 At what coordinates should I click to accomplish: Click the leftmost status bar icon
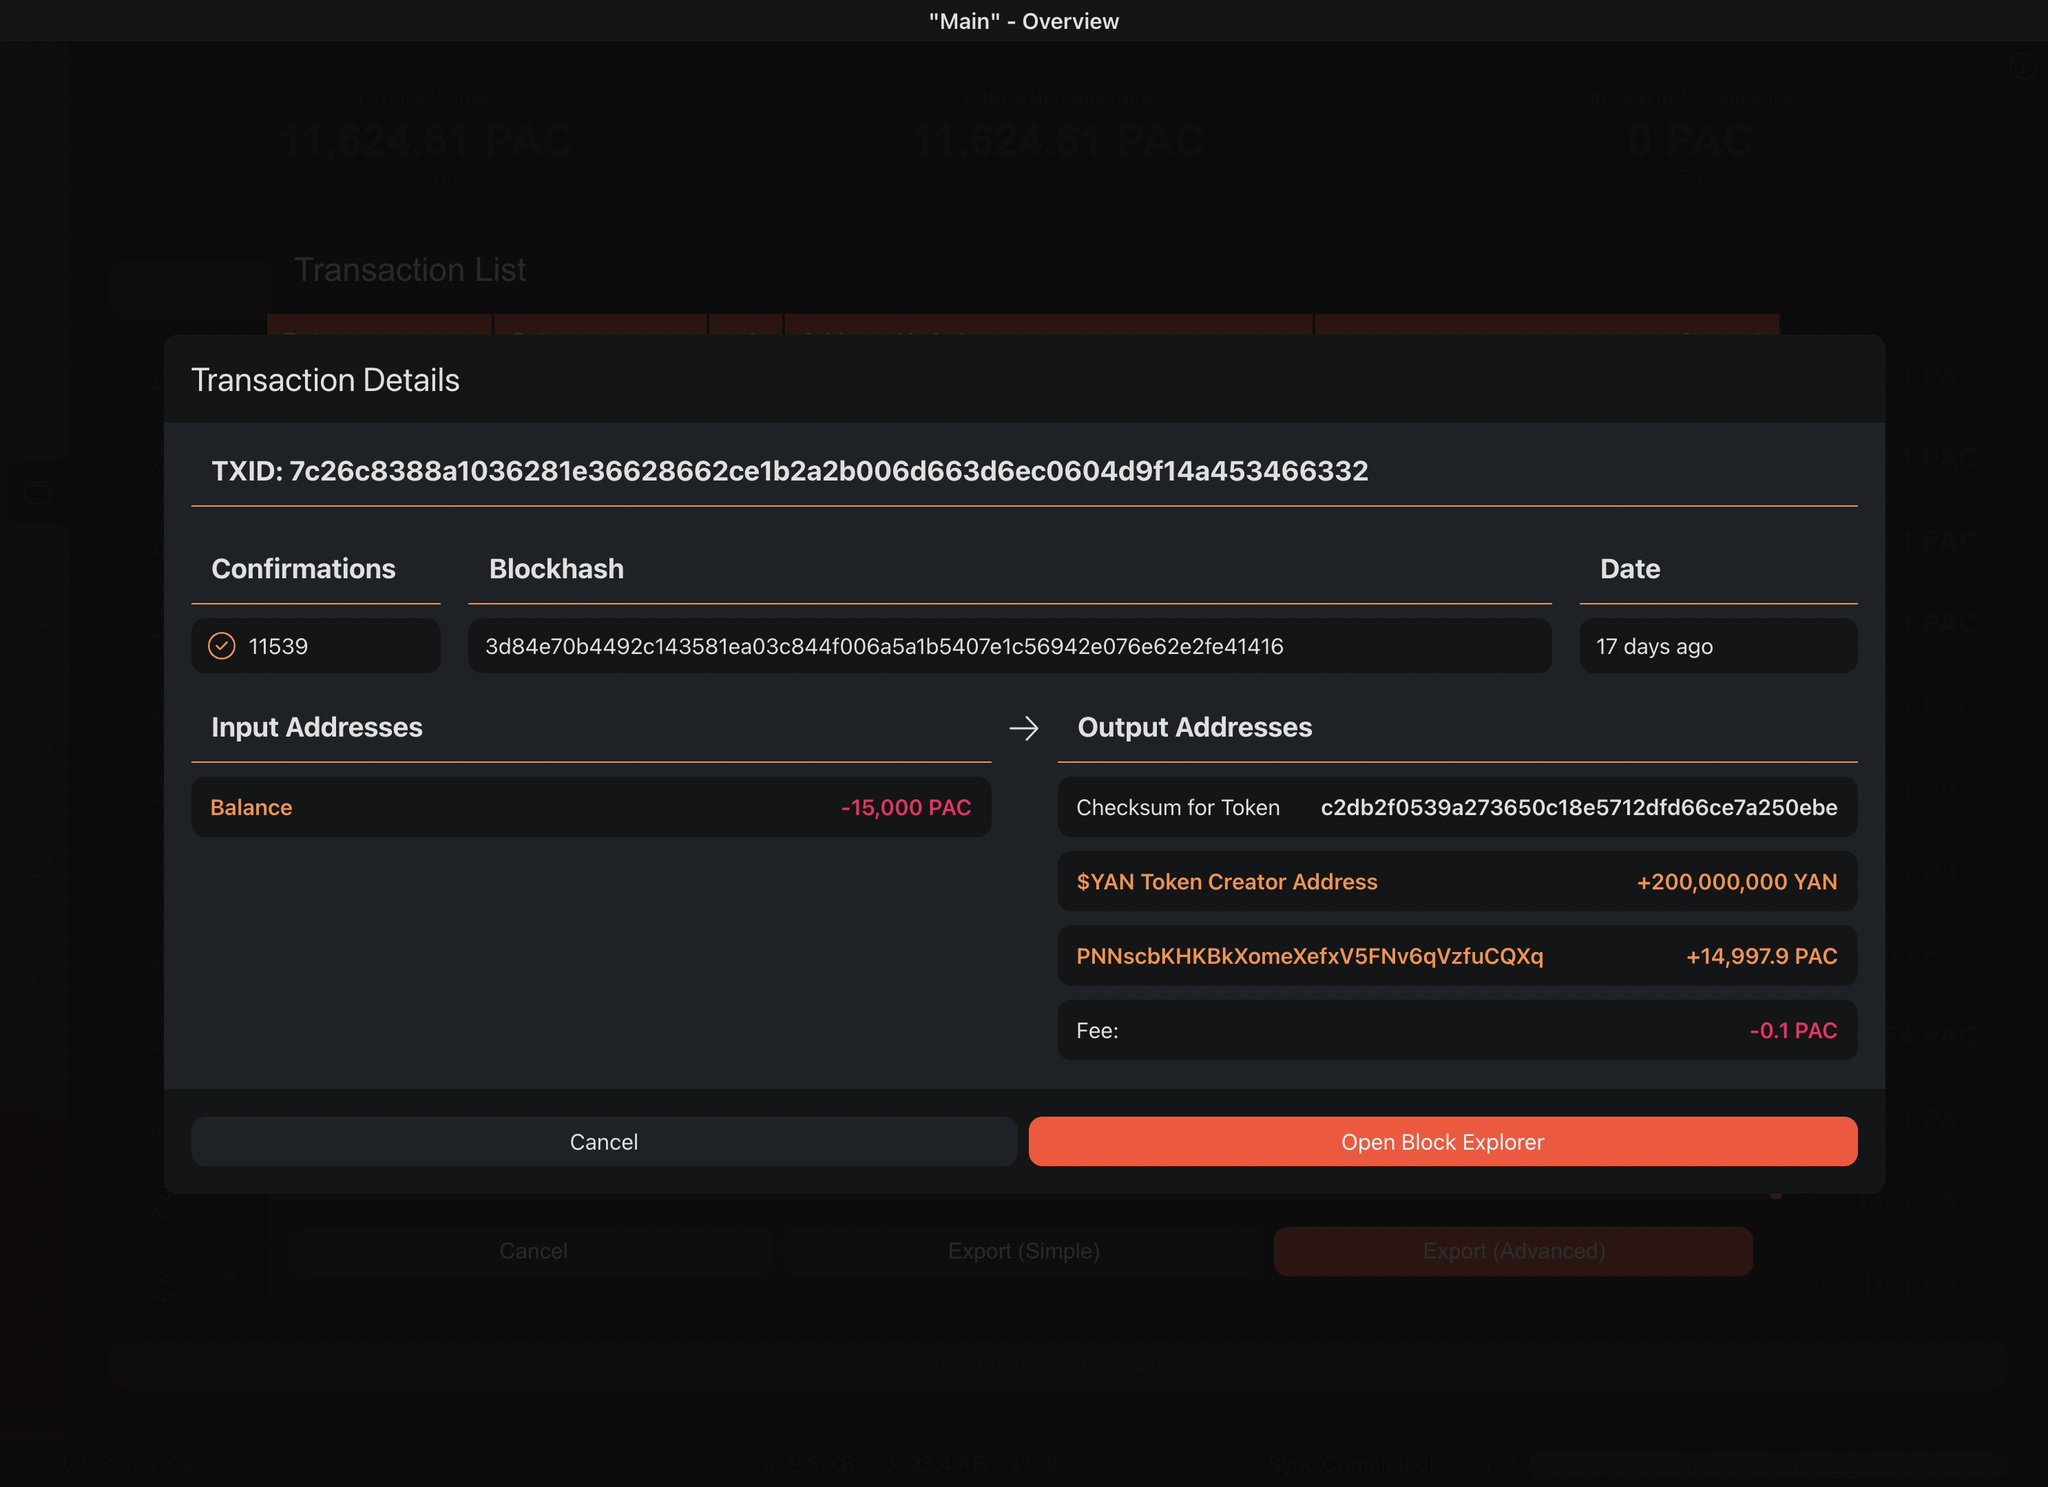[35, 1463]
